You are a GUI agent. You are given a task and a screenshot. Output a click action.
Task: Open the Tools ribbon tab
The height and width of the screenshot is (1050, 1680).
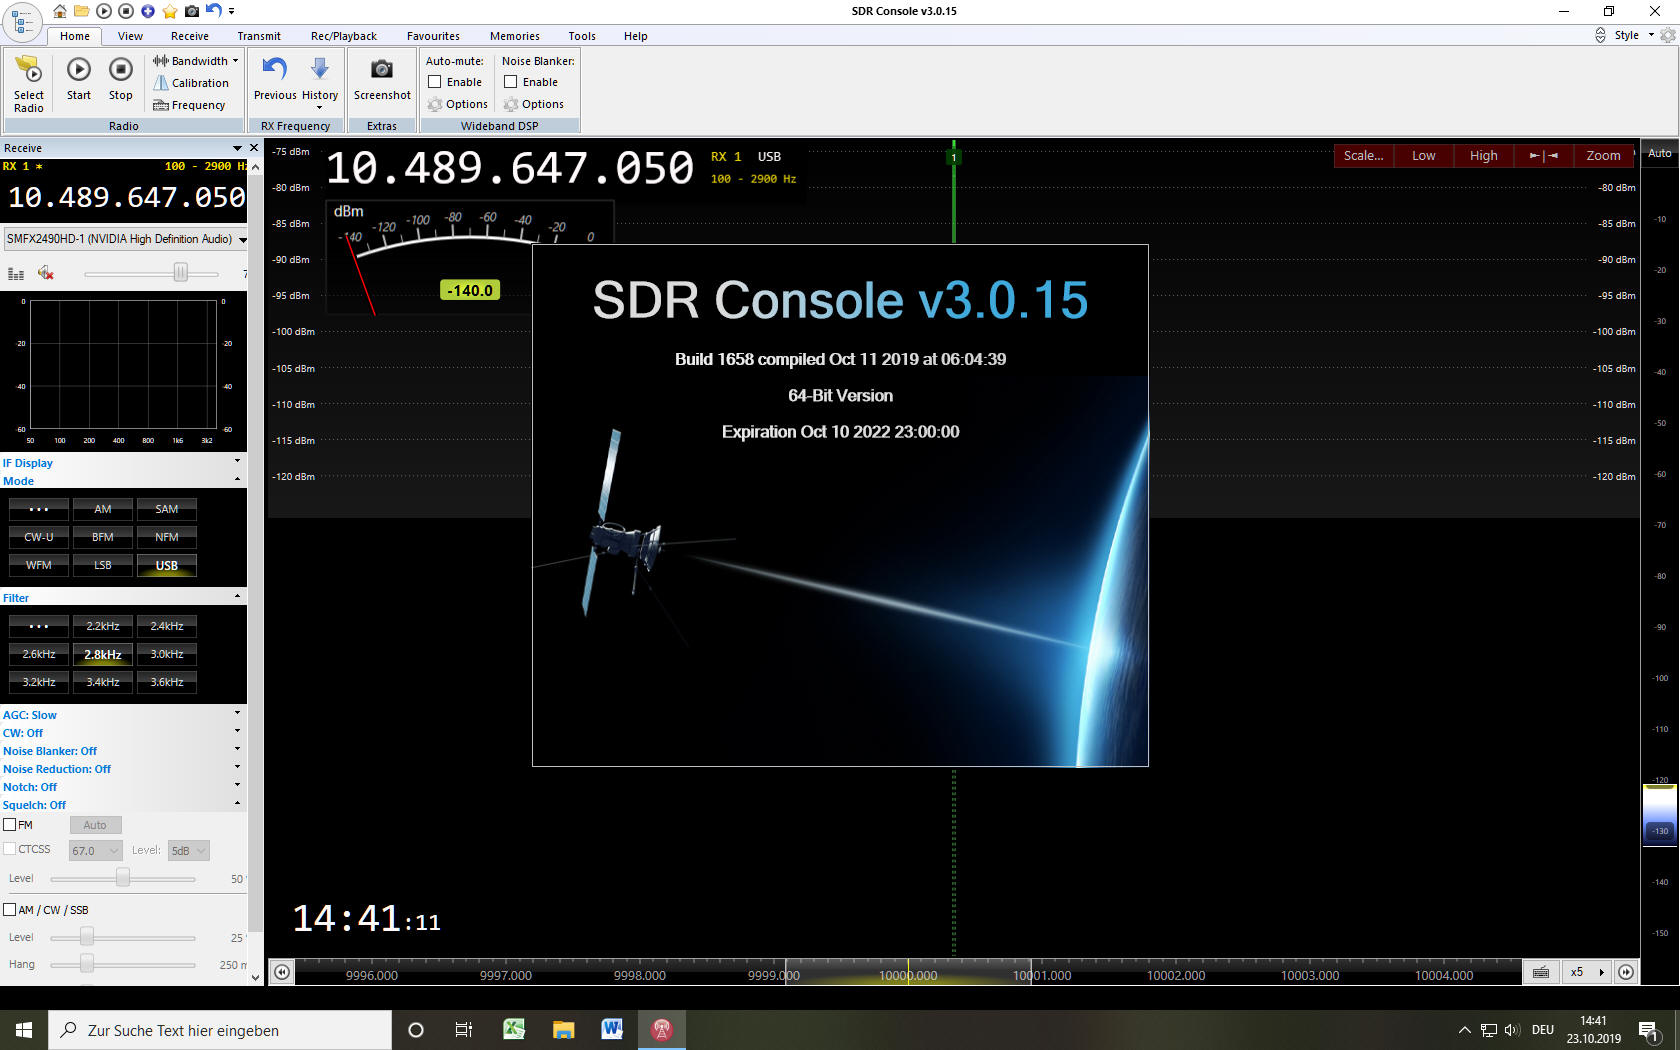pos(582,36)
